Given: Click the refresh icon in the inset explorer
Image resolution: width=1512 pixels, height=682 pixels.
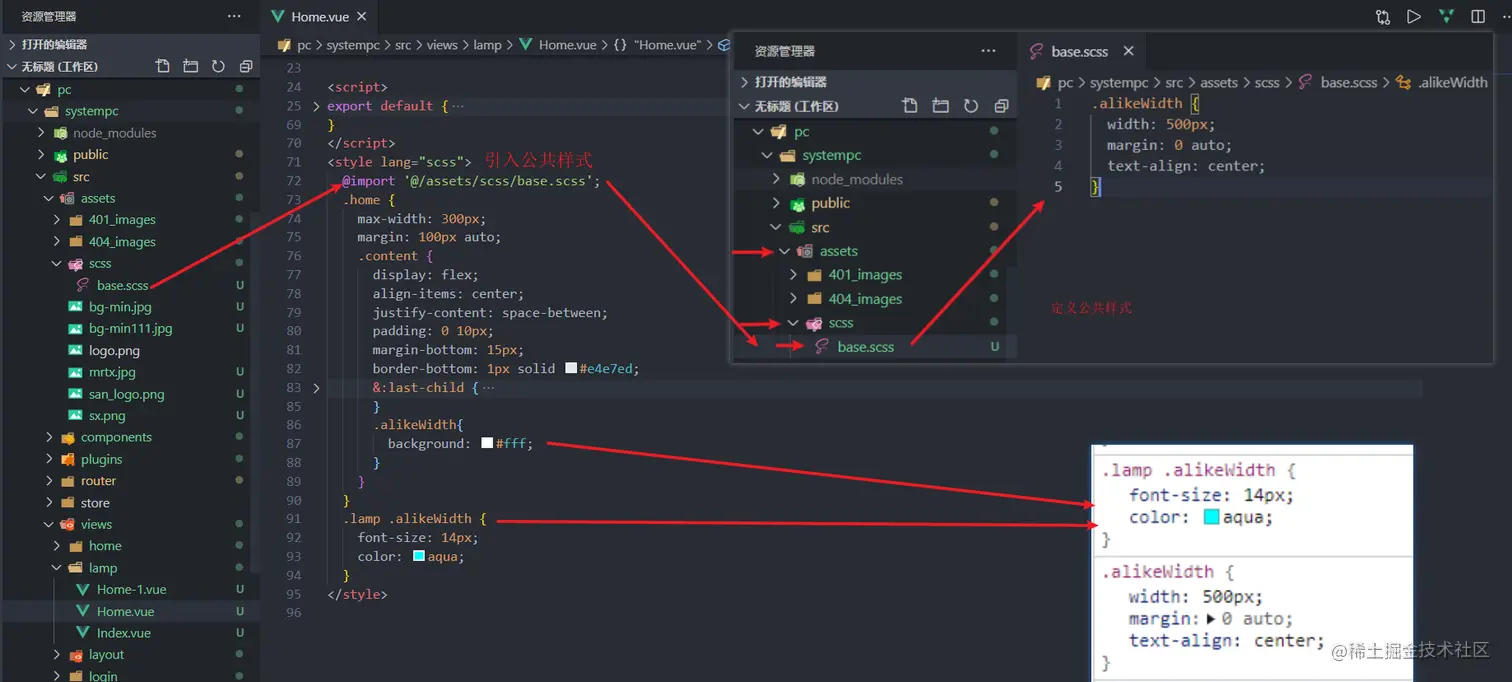Looking at the screenshot, I should [x=971, y=106].
